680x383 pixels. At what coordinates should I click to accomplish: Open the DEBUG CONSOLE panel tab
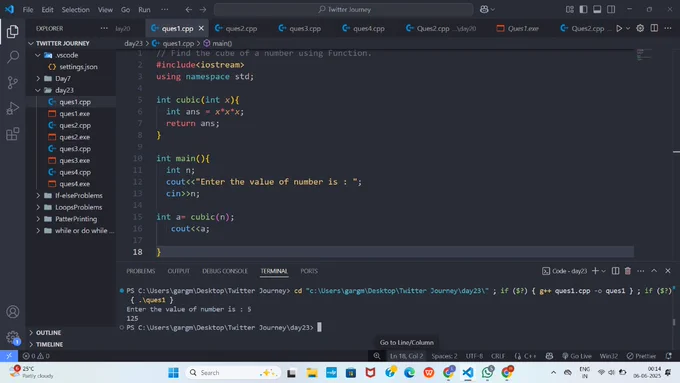pos(225,271)
